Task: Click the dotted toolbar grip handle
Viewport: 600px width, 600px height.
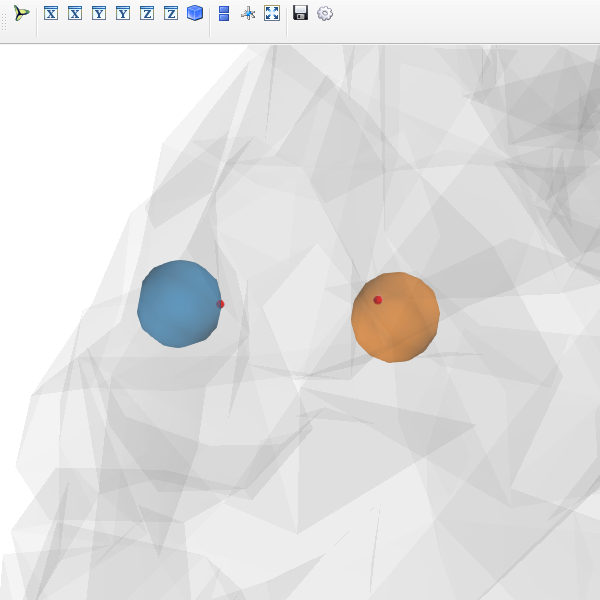Action: [4, 22]
